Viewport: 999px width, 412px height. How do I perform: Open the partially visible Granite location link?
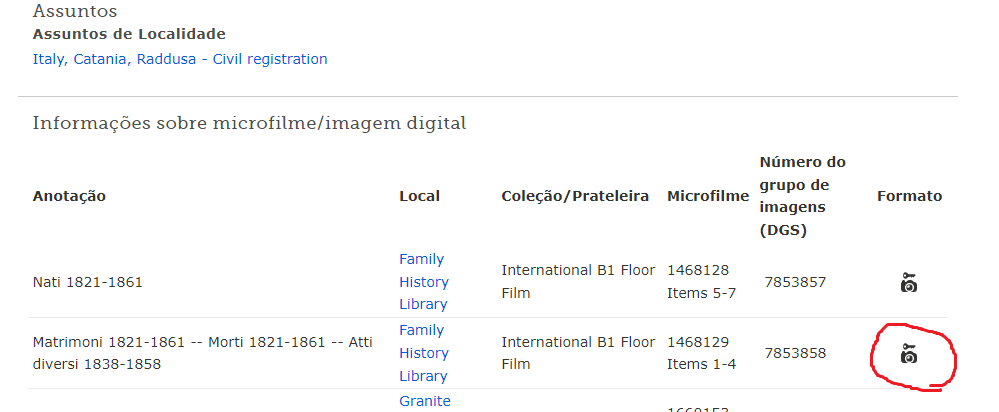(425, 401)
